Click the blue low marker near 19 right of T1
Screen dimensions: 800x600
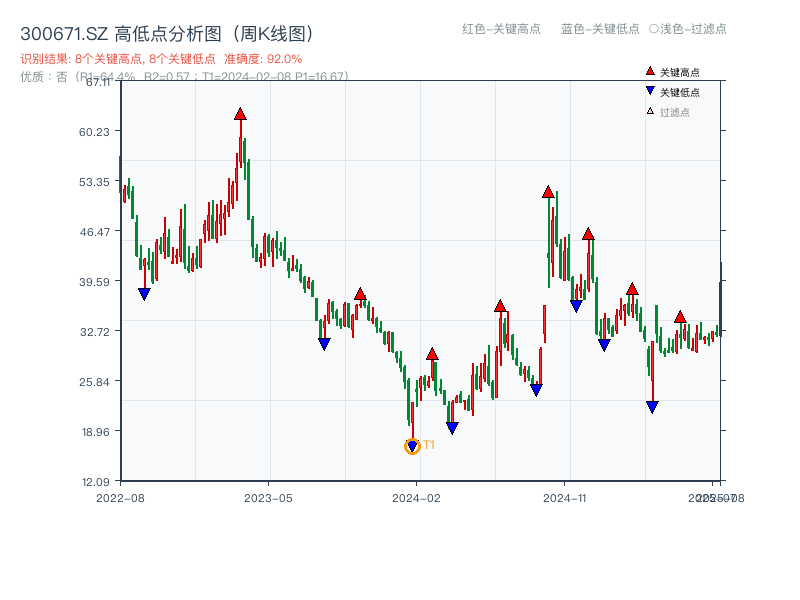(452, 428)
